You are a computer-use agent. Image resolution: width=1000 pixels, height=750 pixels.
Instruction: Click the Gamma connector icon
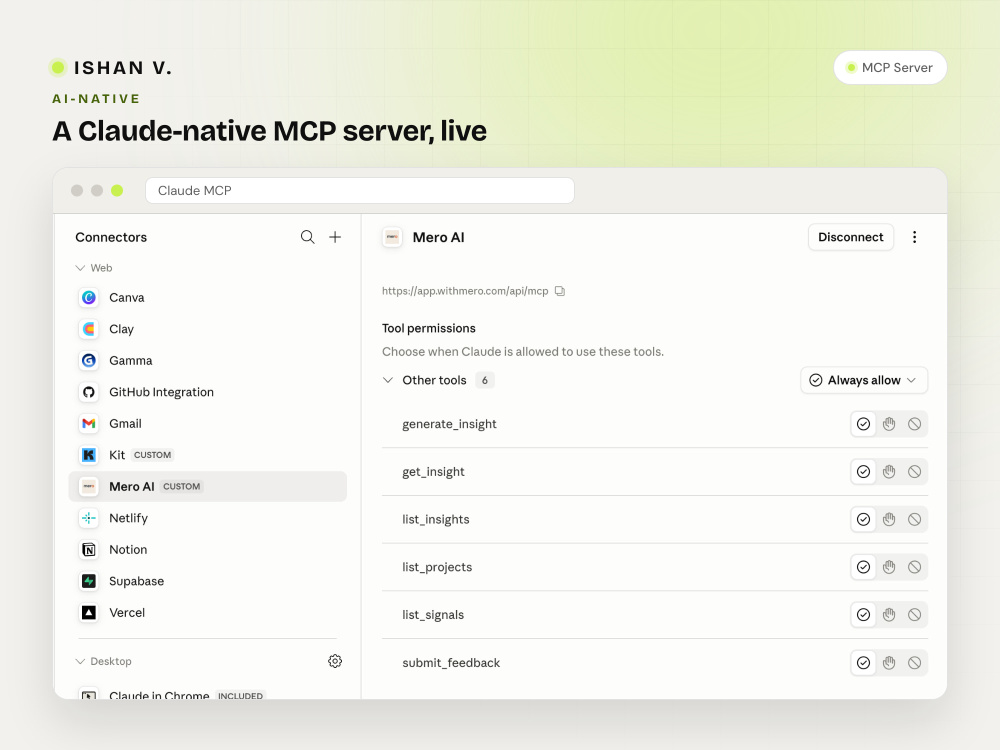point(89,360)
